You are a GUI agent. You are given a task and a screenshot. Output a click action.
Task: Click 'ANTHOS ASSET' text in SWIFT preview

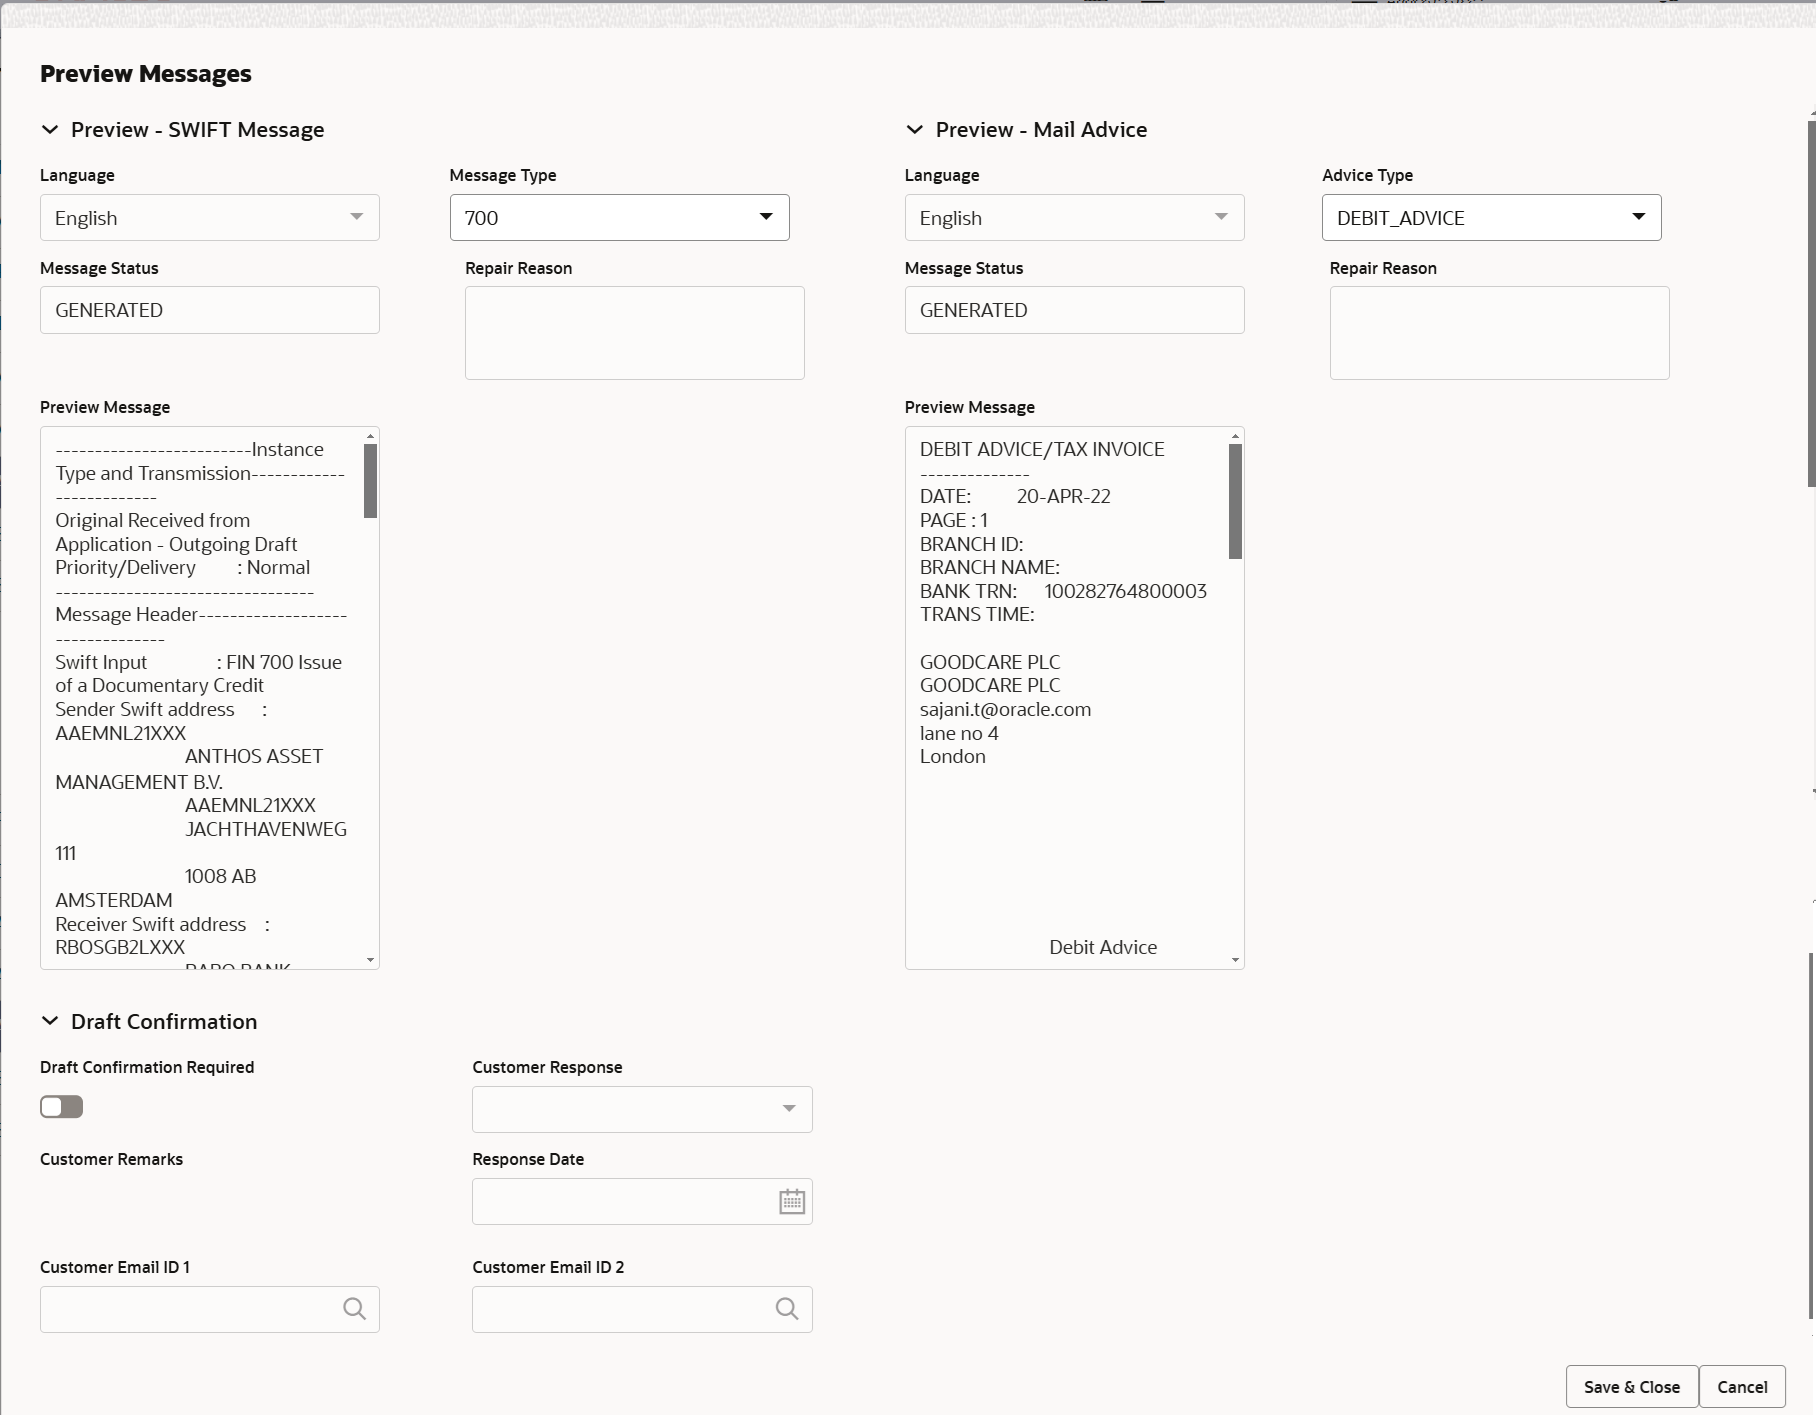pos(254,756)
